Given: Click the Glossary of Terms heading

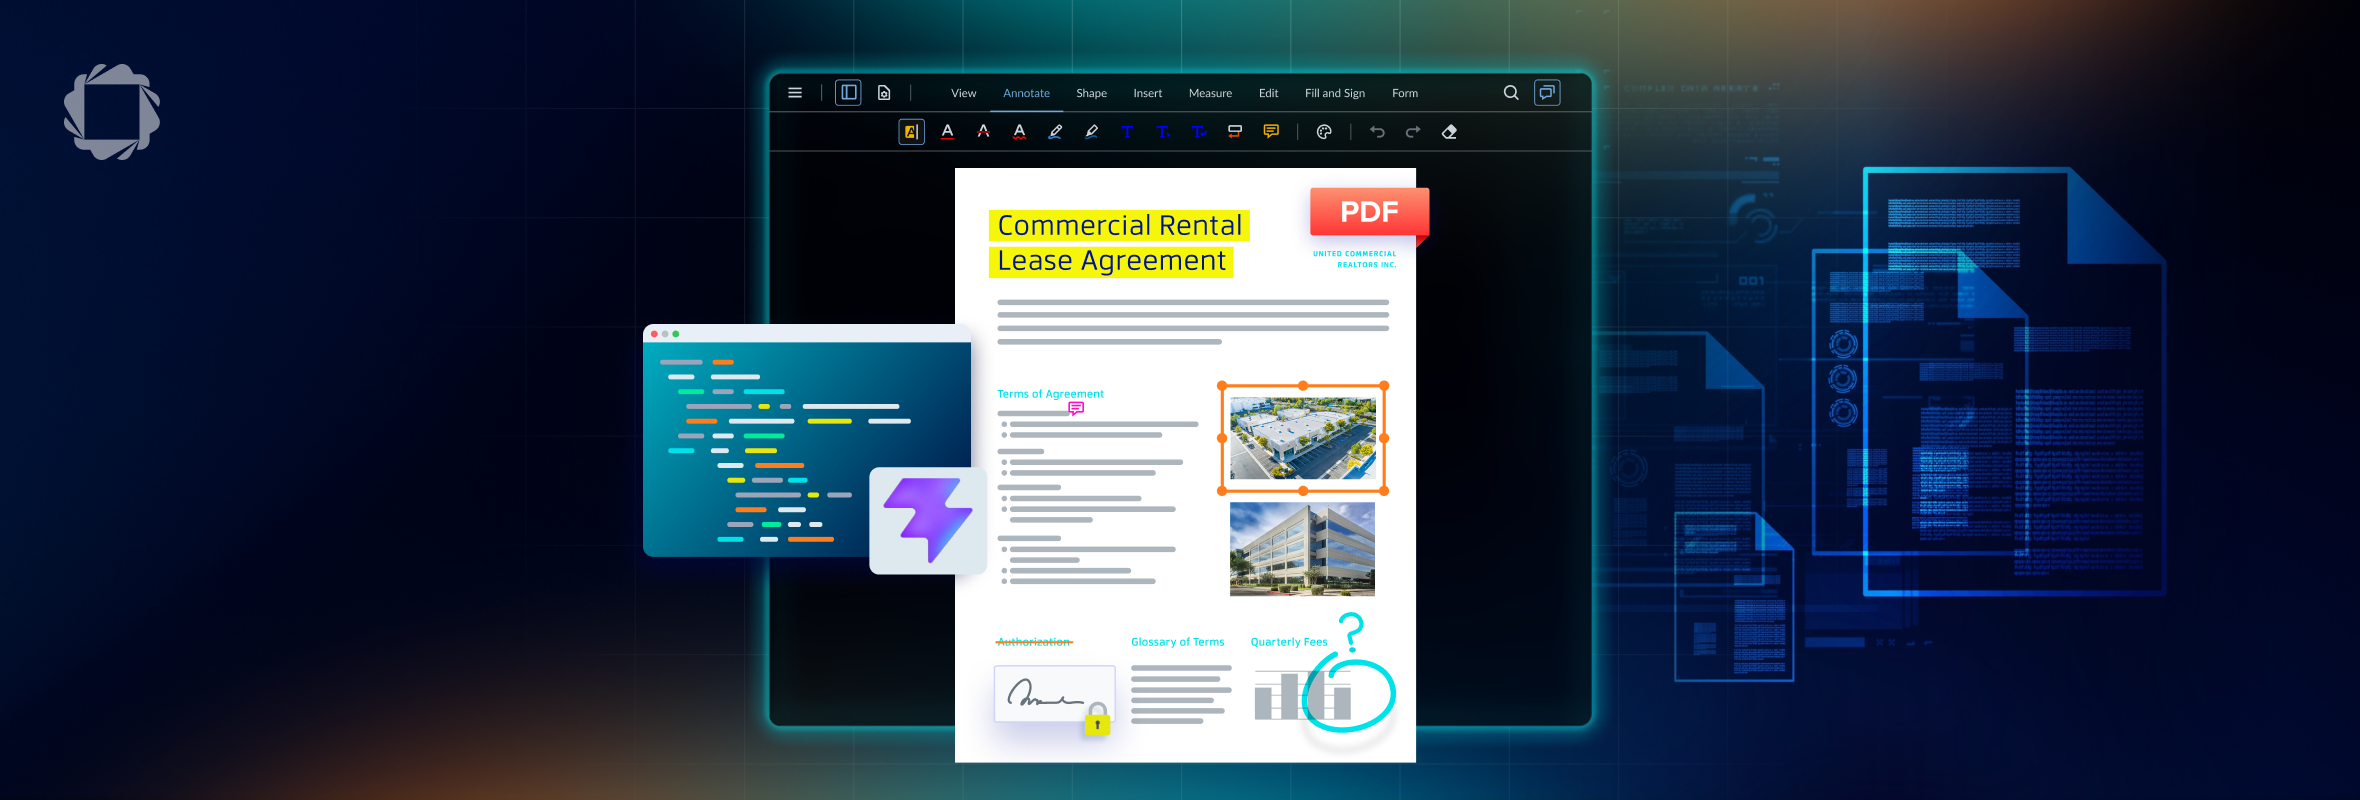Looking at the screenshot, I should click(x=1177, y=642).
